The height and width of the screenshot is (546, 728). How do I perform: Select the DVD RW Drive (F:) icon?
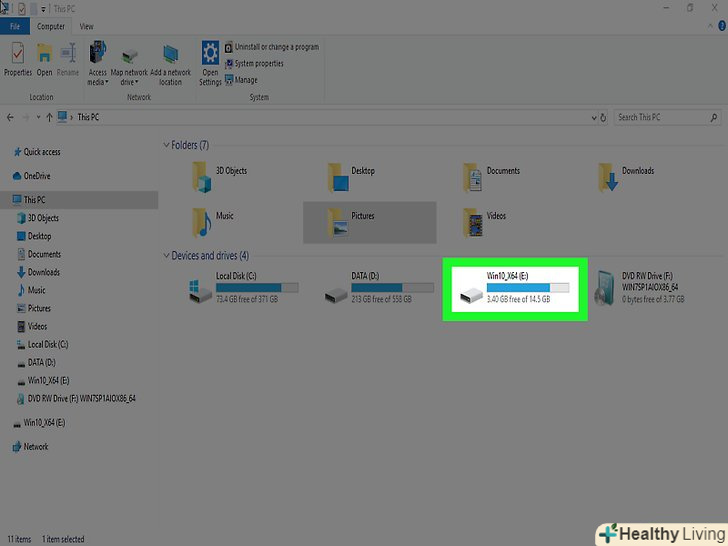pyautogui.click(x=605, y=288)
